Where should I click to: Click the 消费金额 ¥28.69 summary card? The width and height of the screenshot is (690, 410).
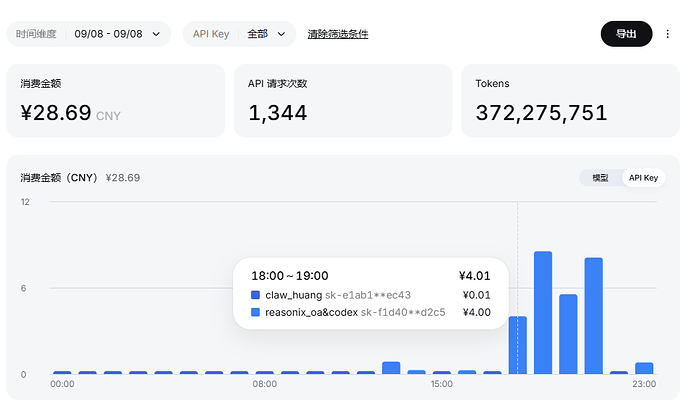[x=116, y=101]
